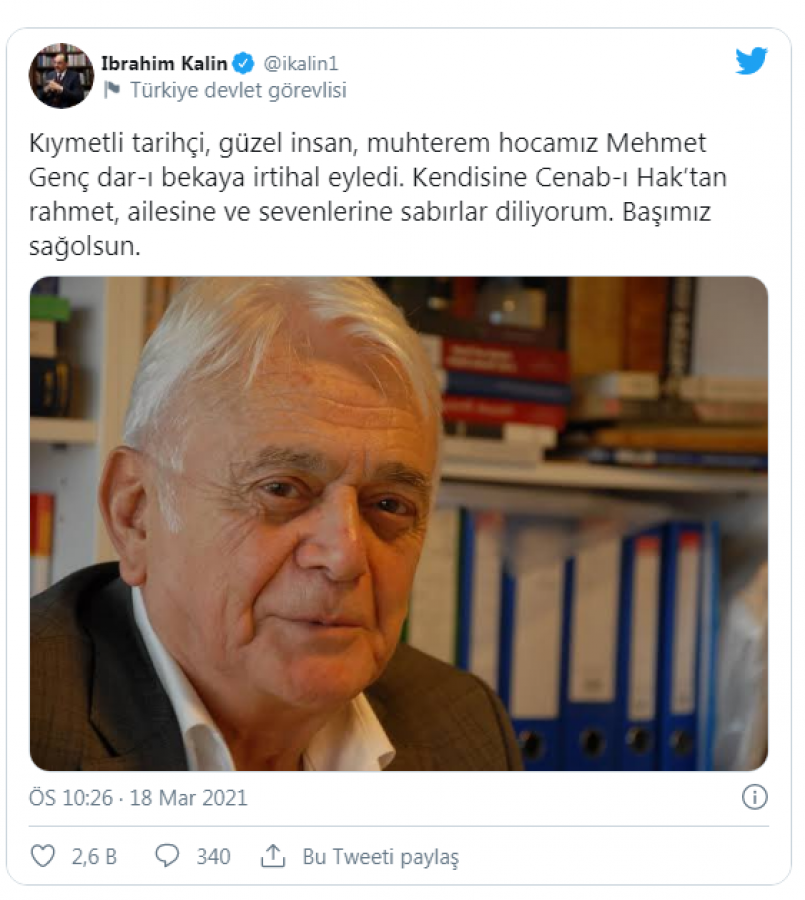Open the tweet info circle icon
Viewport: 805px width, 900px height.
[x=754, y=797]
